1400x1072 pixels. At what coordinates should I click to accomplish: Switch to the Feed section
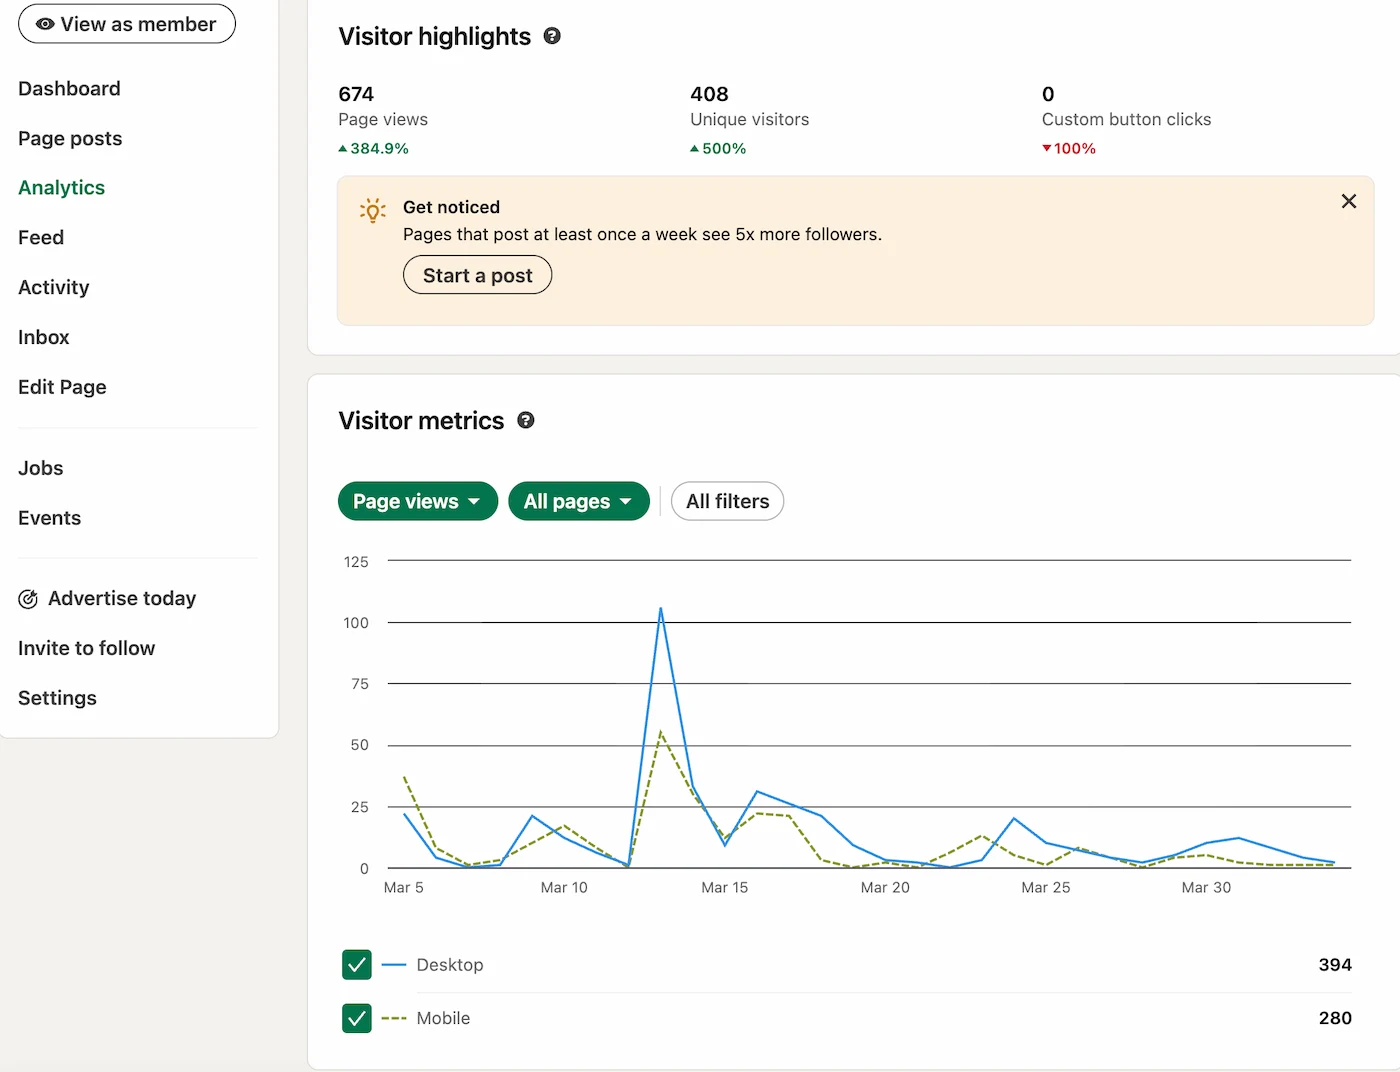(40, 237)
